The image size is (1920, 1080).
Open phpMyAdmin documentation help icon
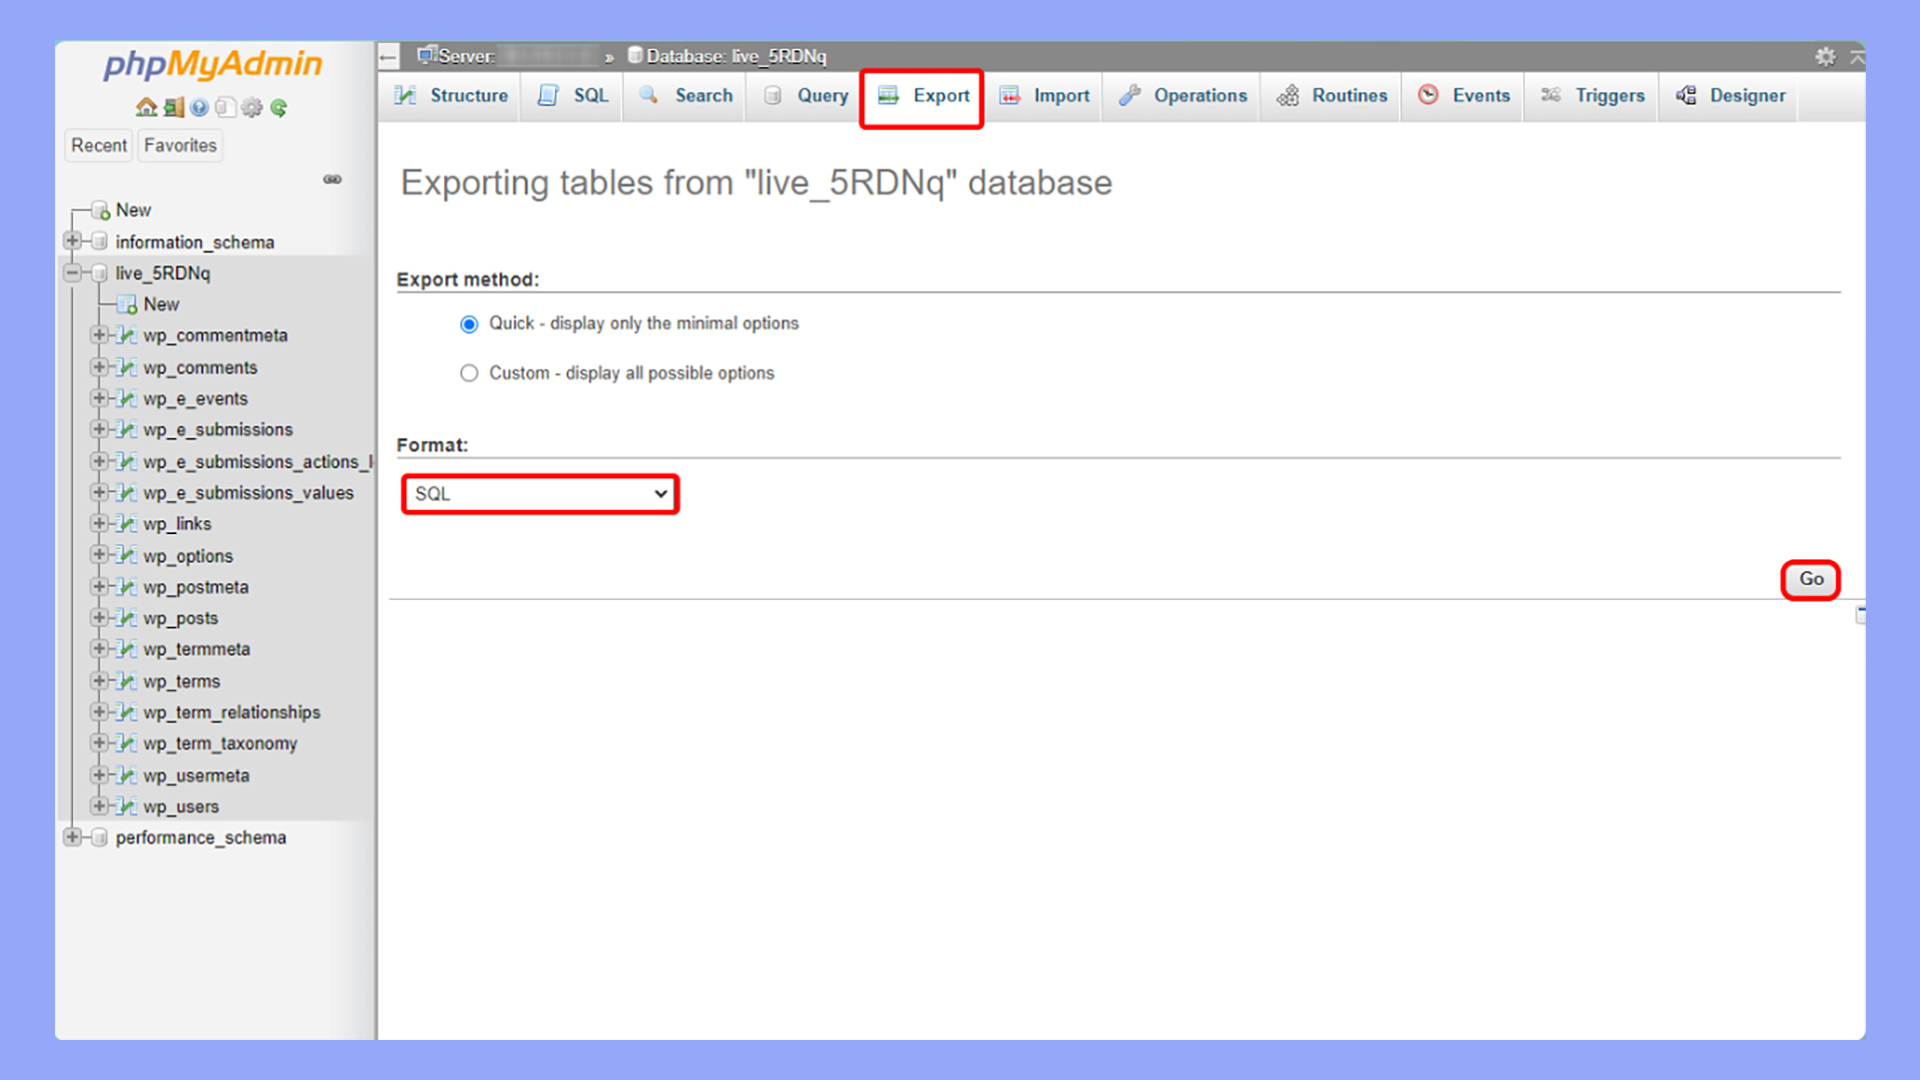199,108
